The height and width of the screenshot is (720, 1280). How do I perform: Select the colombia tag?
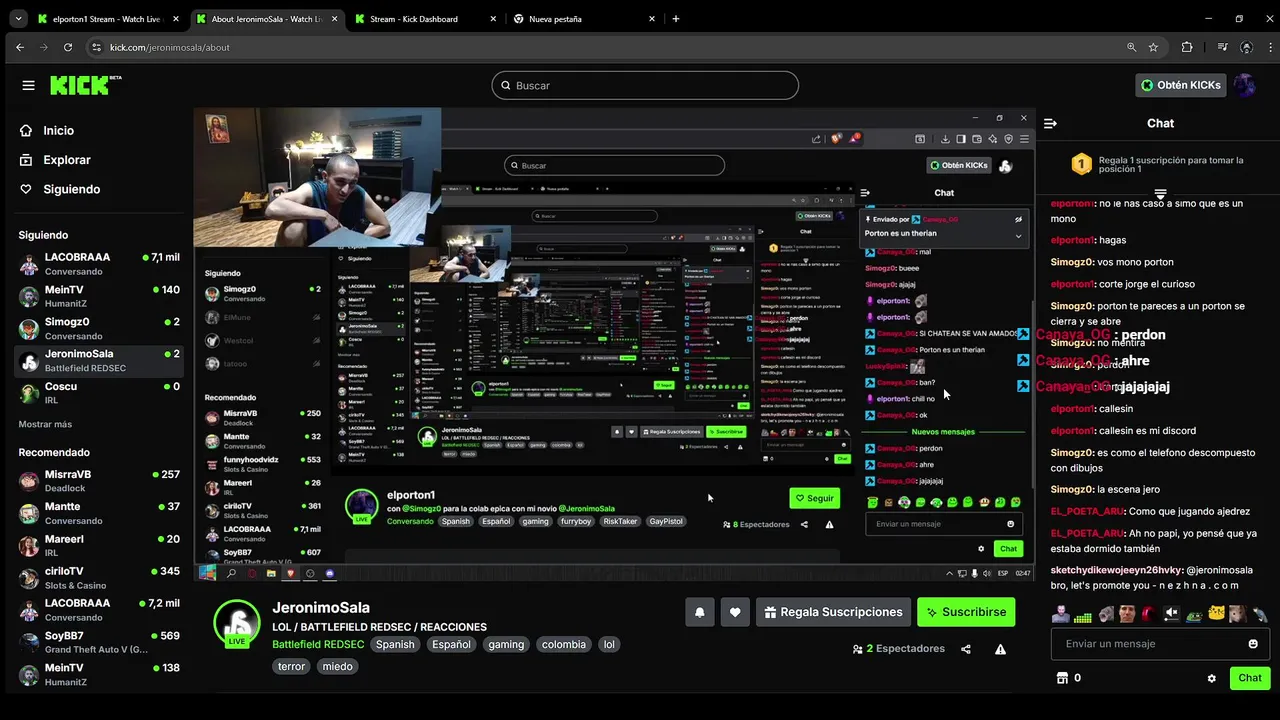pyautogui.click(x=564, y=644)
